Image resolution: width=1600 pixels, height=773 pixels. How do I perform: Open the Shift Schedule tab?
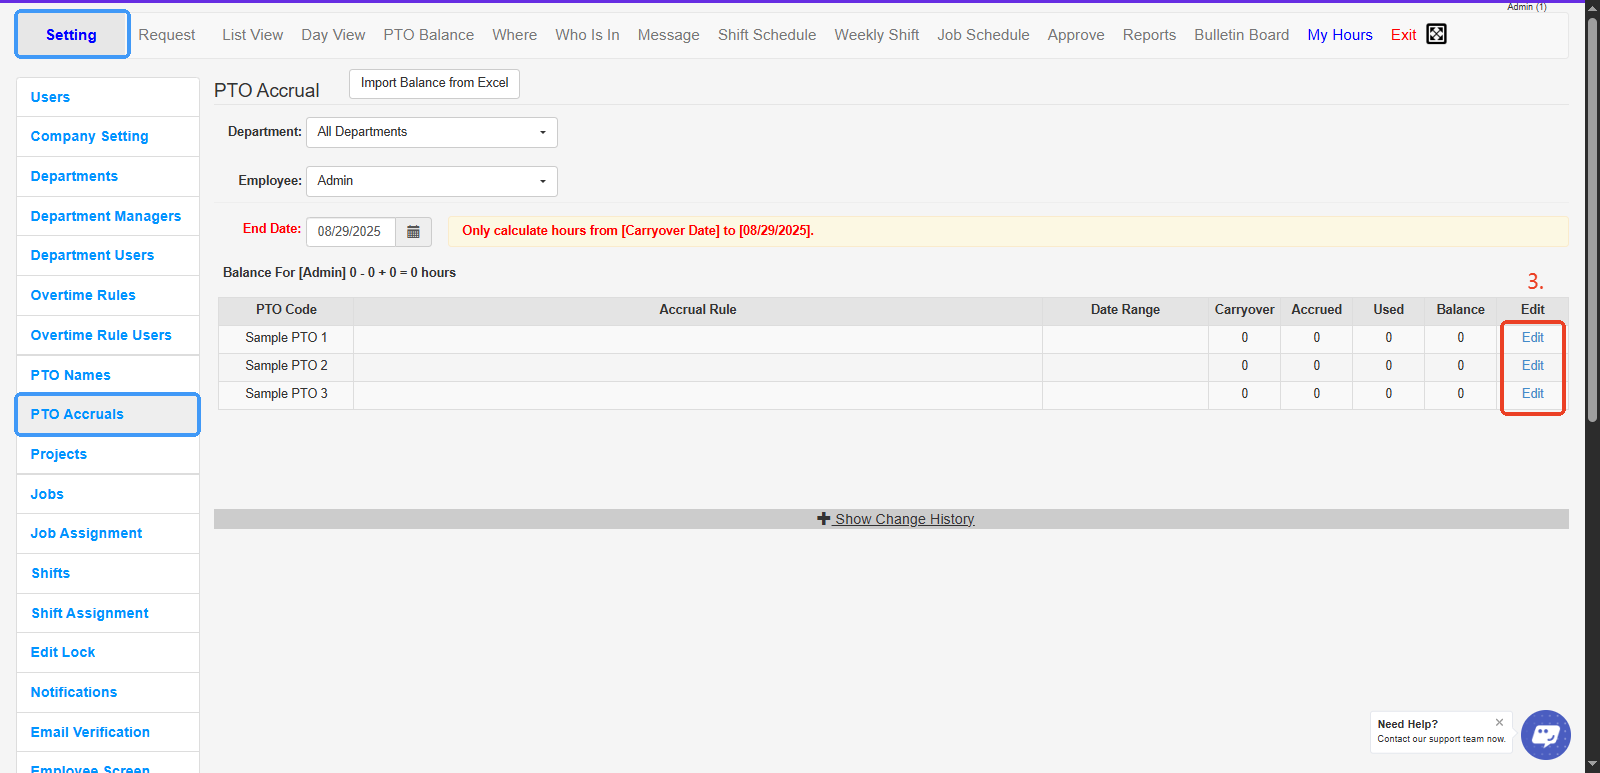coord(766,35)
